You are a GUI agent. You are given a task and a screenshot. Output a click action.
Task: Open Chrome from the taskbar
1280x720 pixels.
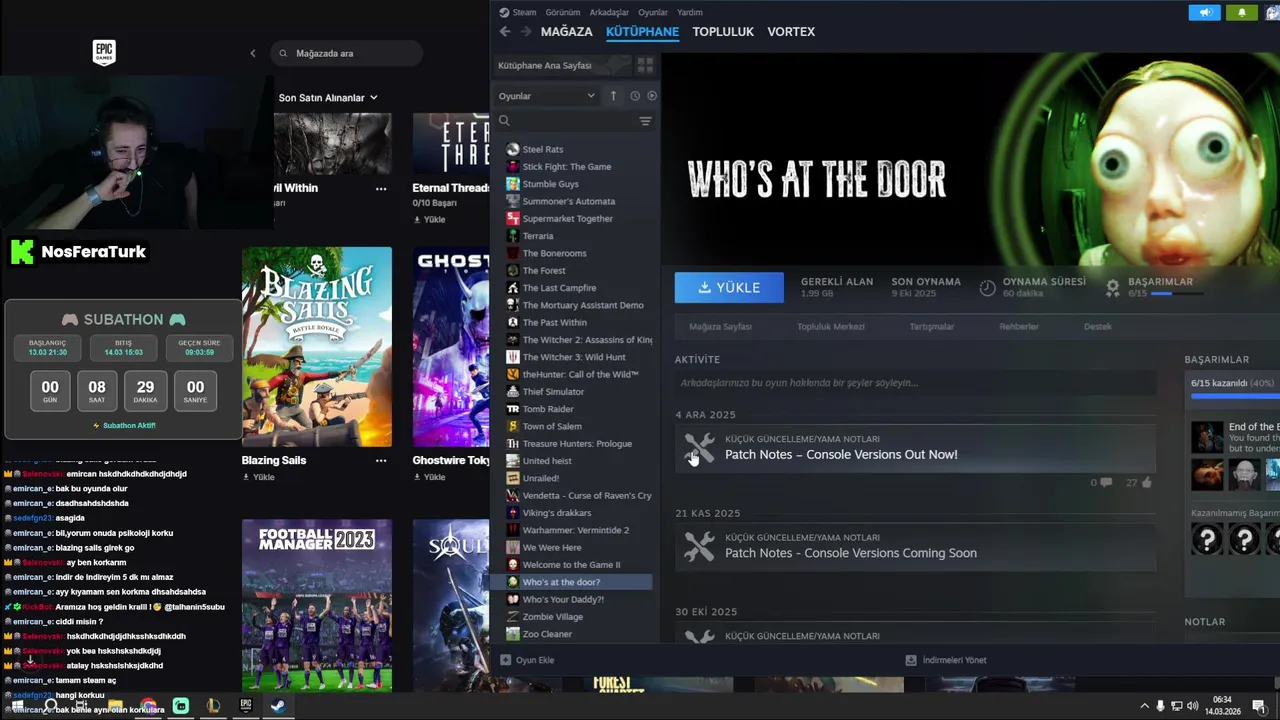[x=148, y=705]
